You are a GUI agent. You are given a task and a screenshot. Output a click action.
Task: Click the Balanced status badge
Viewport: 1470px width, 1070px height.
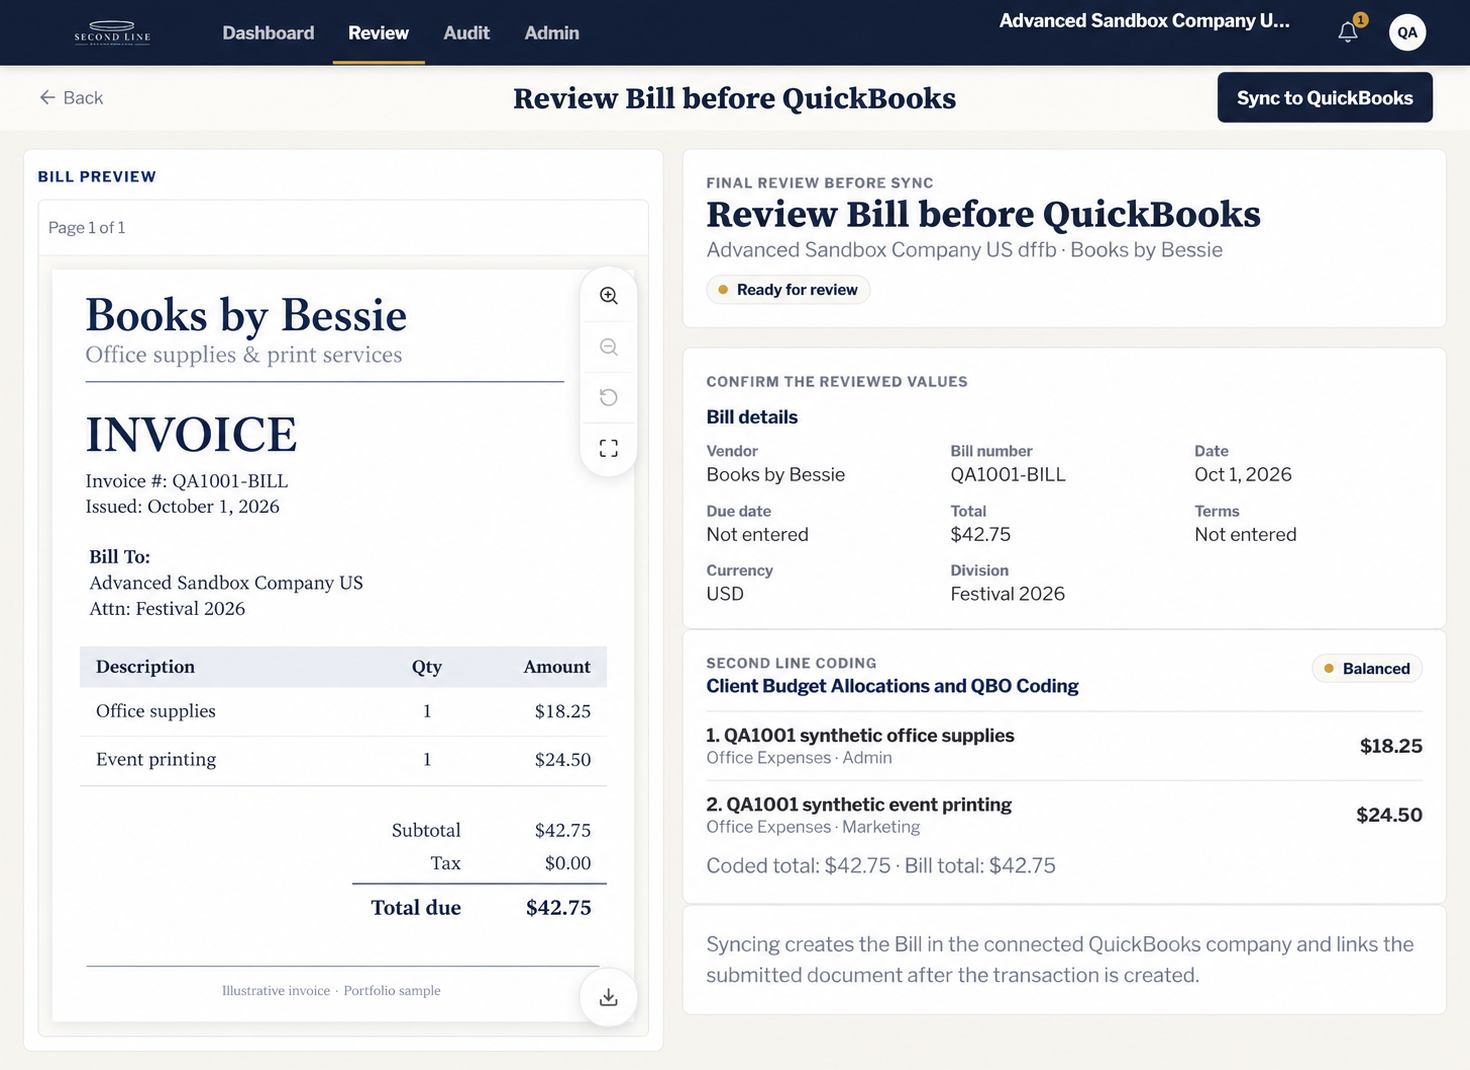(1367, 669)
